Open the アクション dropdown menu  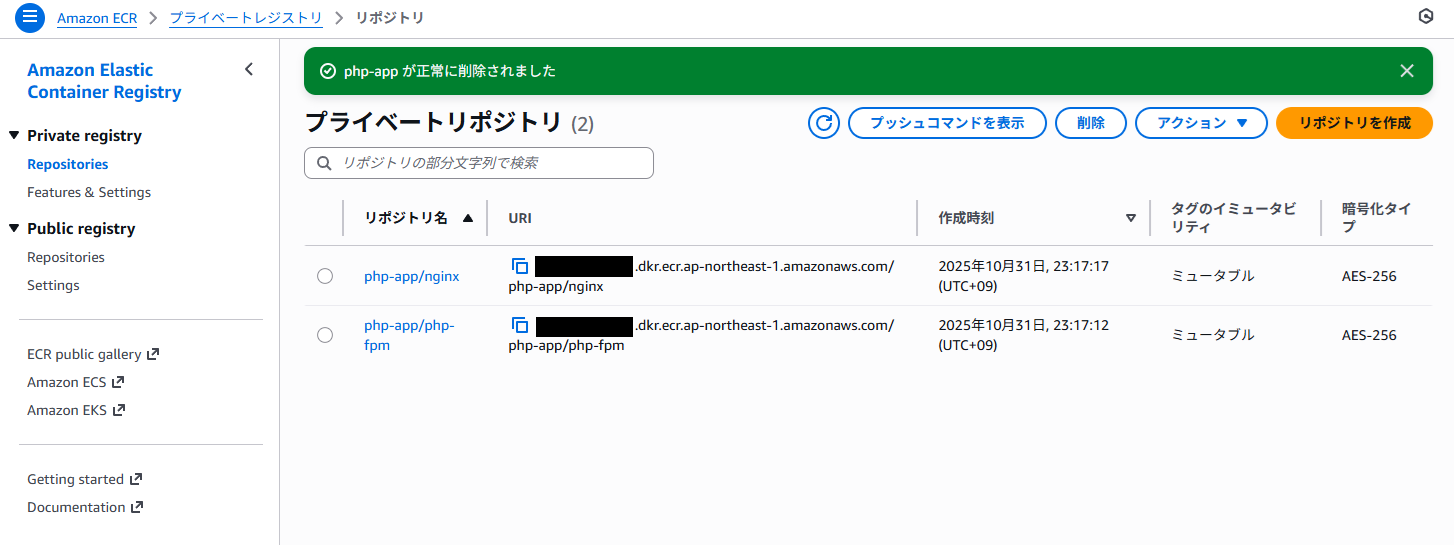(1201, 123)
